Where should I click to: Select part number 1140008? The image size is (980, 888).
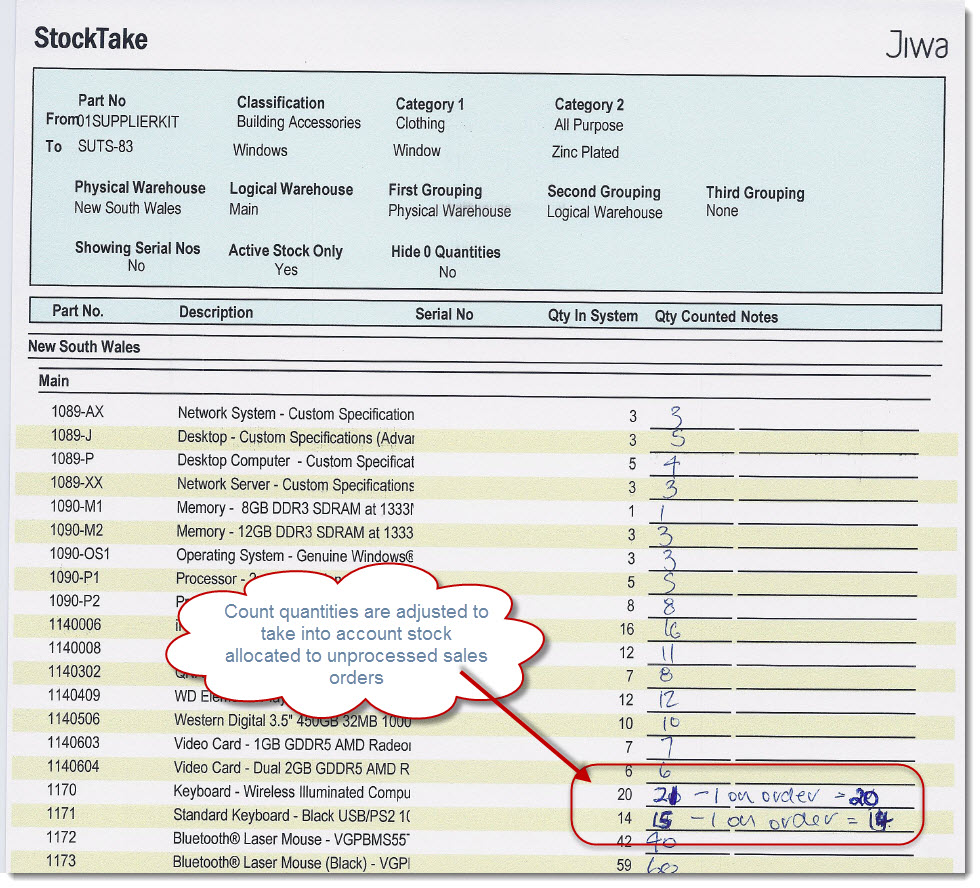point(74,648)
